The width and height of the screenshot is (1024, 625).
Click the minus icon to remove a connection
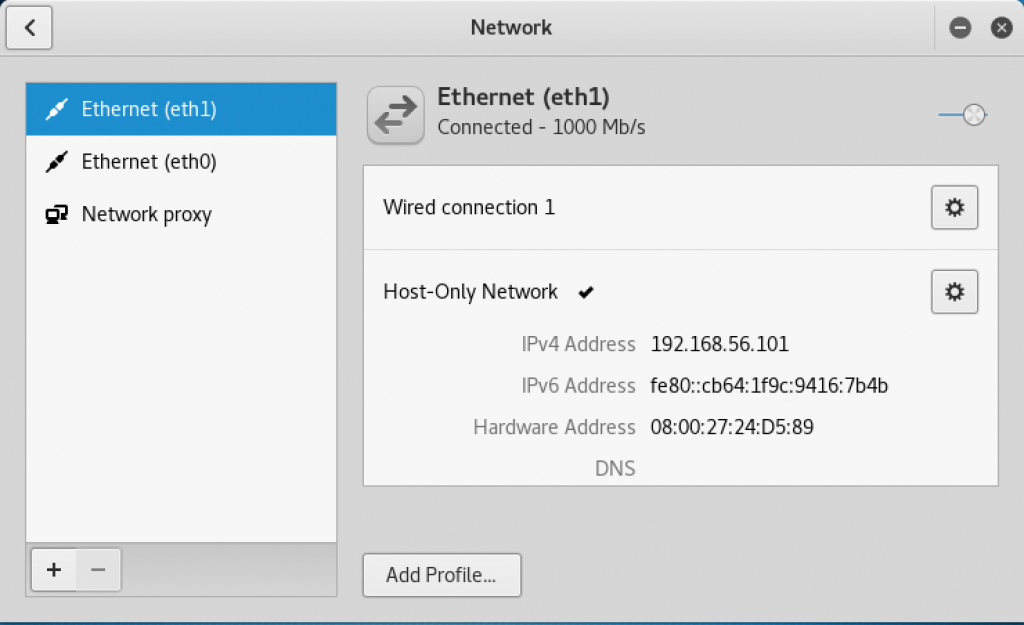pos(99,569)
